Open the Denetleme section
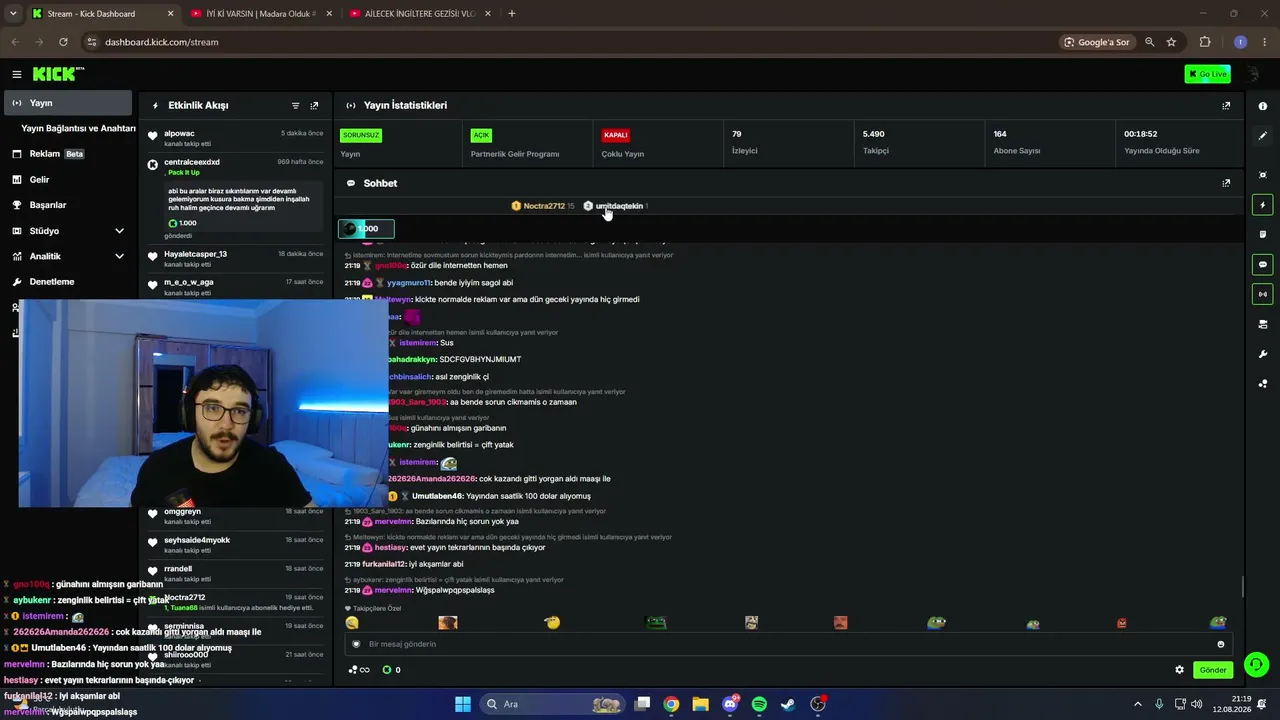Screen dimensions: 1280x720 coord(68,282)
